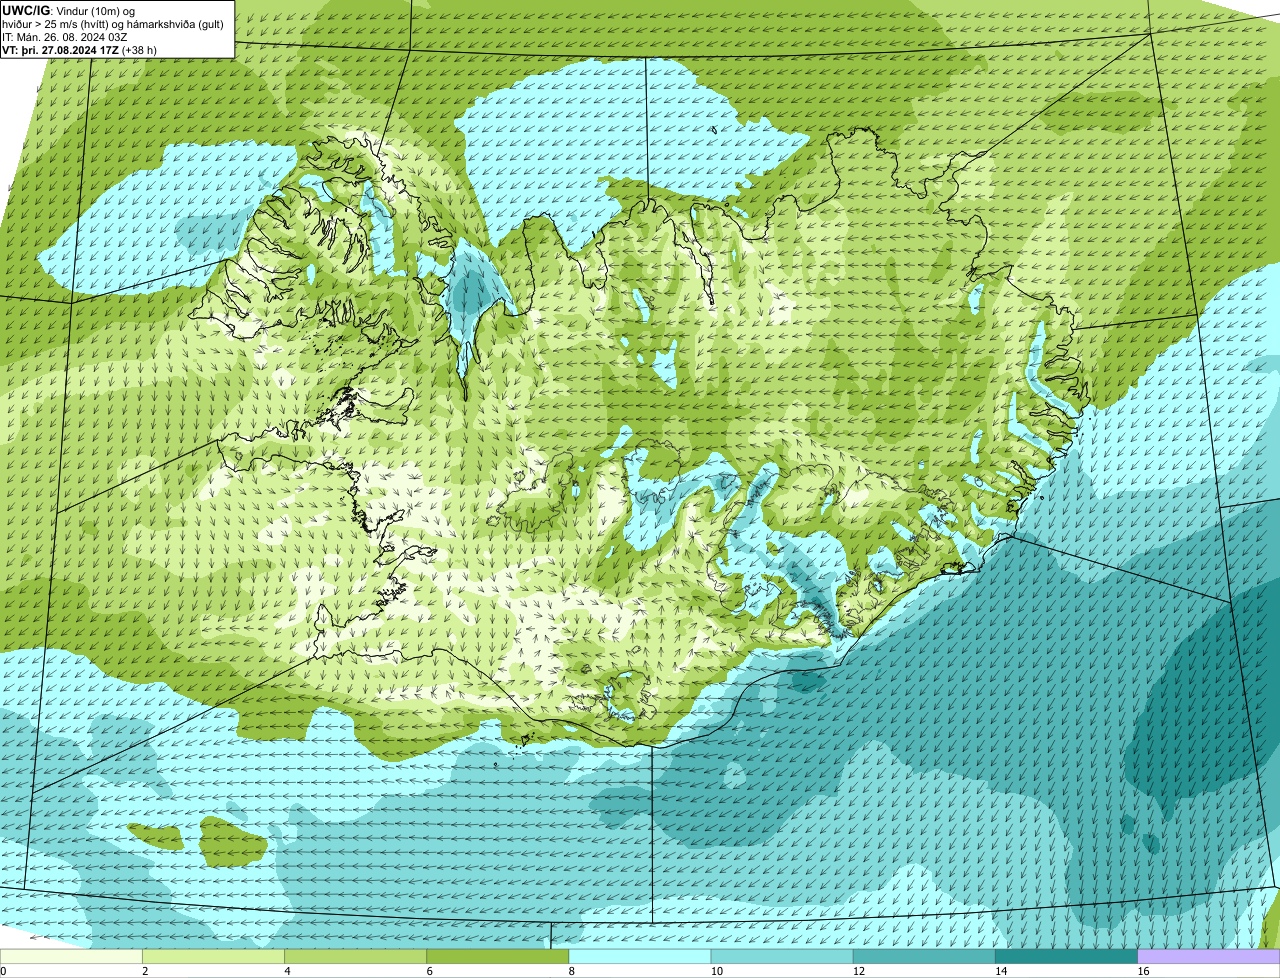Click the 8–10 m/s pale cyan legend swatch
1280x978 pixels.
click(640, 957)
